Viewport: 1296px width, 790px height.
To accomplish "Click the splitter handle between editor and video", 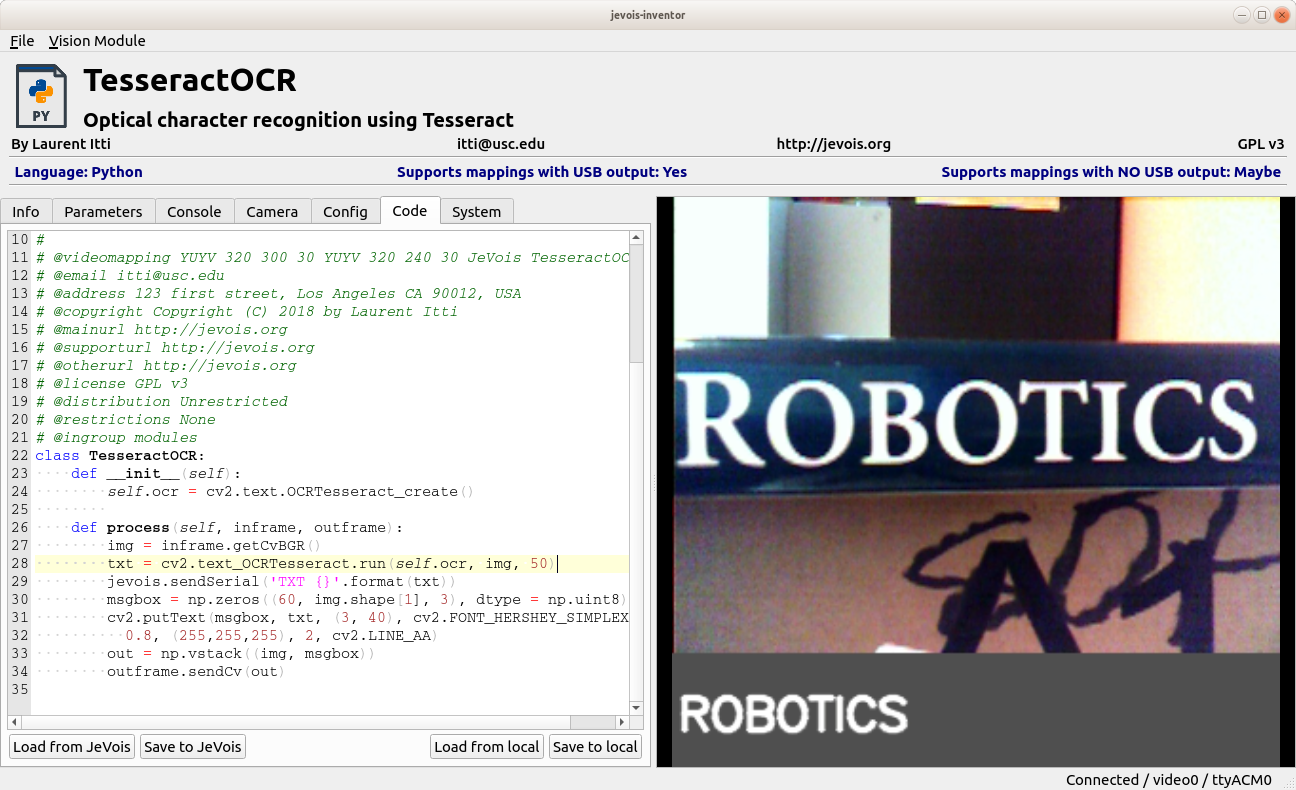I will point(654,482).
